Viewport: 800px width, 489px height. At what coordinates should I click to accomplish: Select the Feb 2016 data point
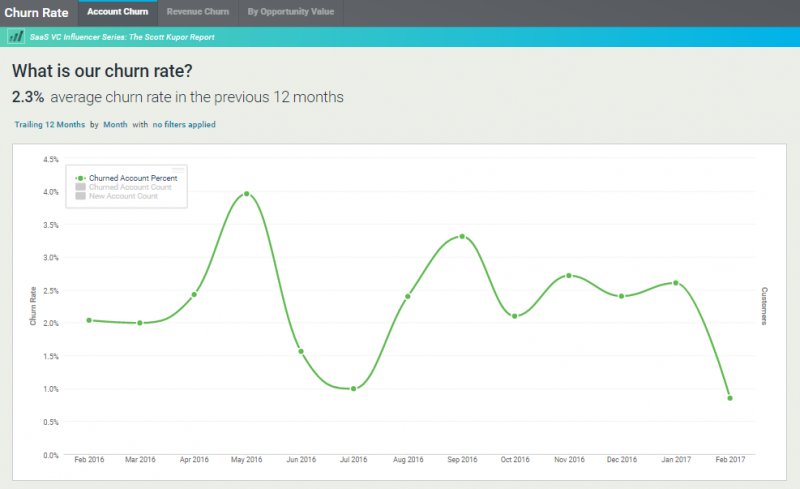tap(89, 321)
